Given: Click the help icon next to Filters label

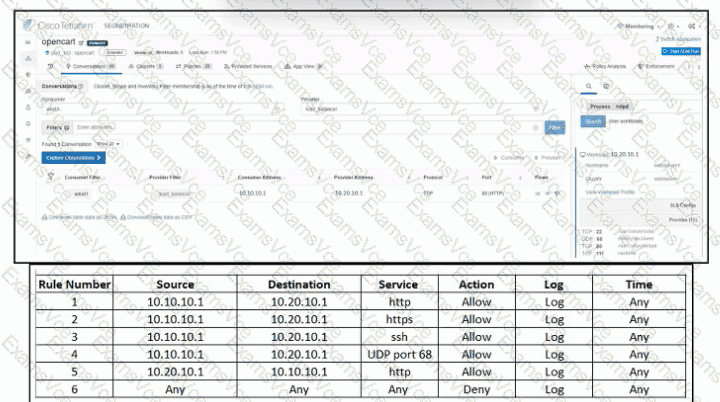Looking at the screenshot, I should pos(67,128).
